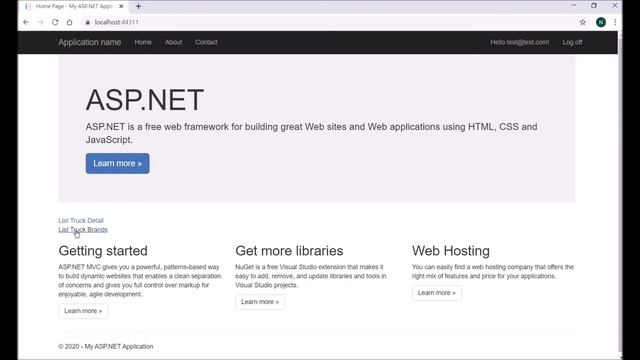Open the green profile avatar icon
Image resolution: width=640 pixels, height=360 pixels.
[600, 22]
